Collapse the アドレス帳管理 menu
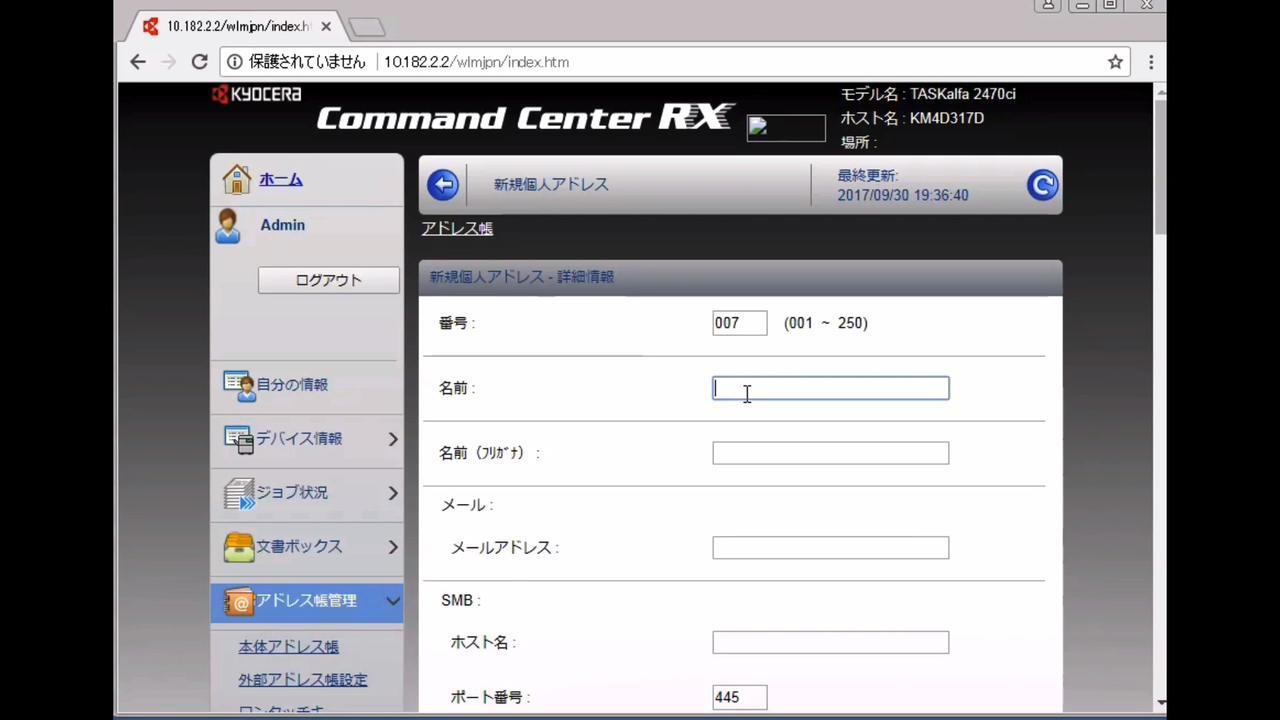This screenshot has width=1280, height=720. pos(393,601)
